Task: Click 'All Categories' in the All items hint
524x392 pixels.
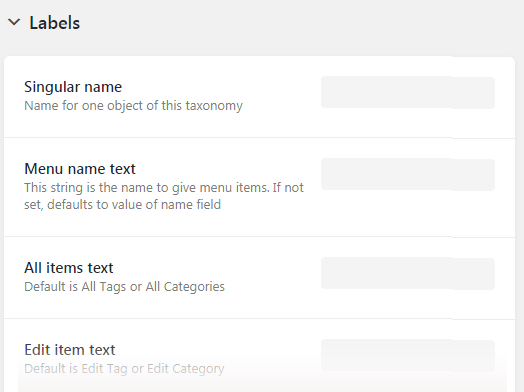Action: (185, 287)
